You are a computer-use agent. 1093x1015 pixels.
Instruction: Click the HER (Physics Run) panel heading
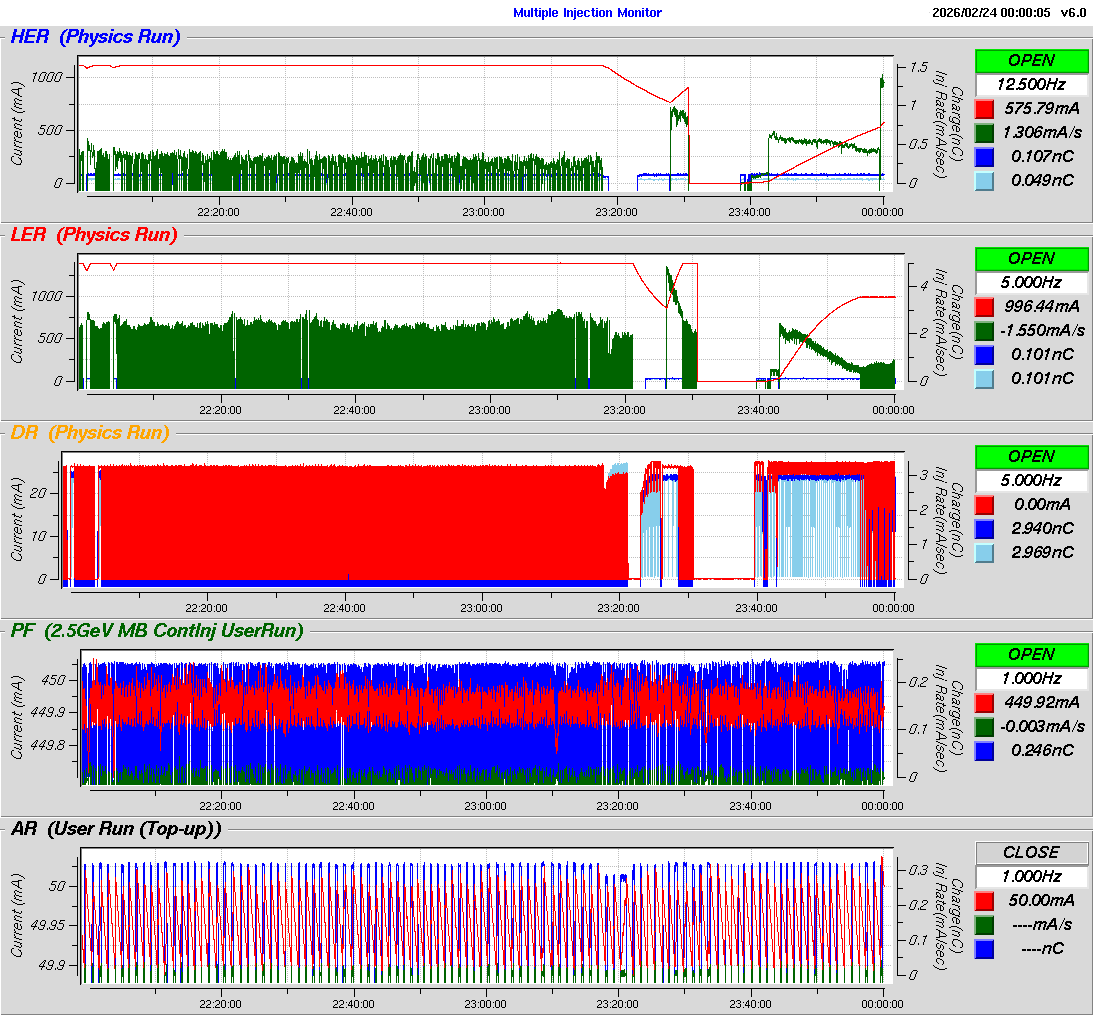[95, 37]
